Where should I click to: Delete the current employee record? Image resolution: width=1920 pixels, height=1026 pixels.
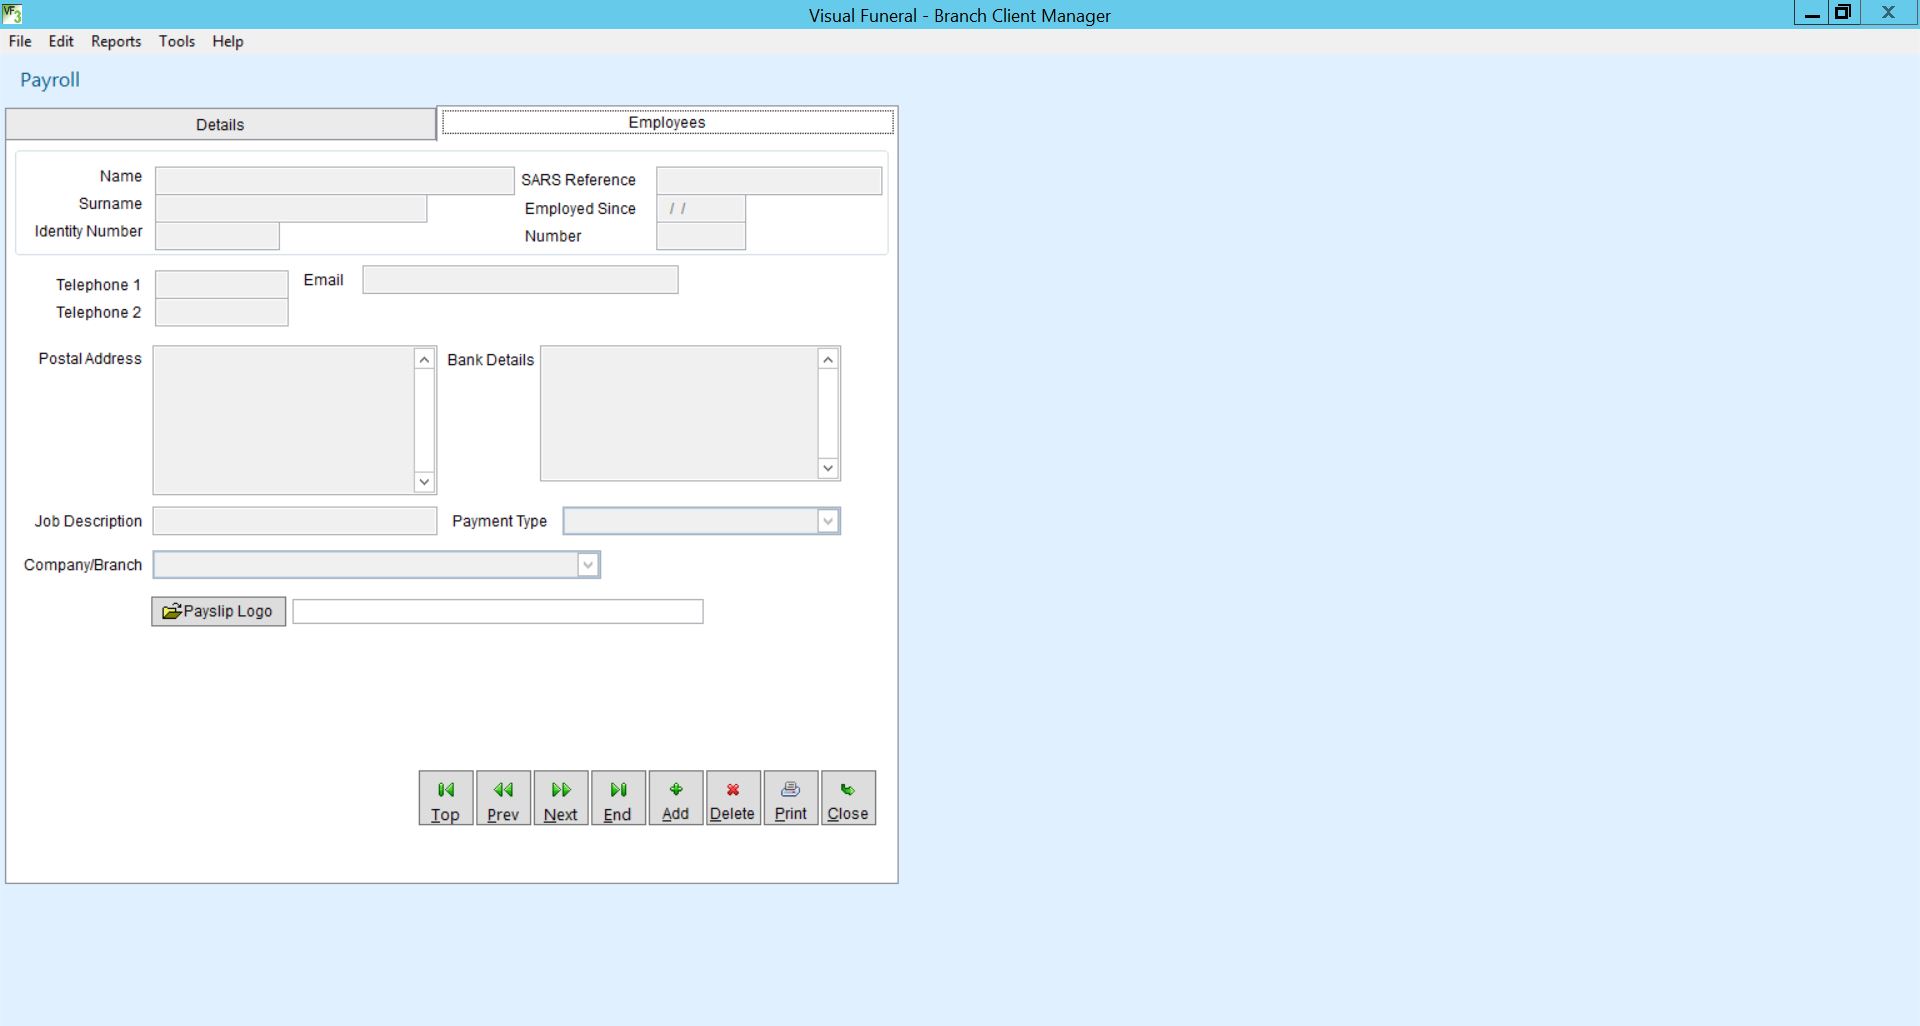[733, 798]
